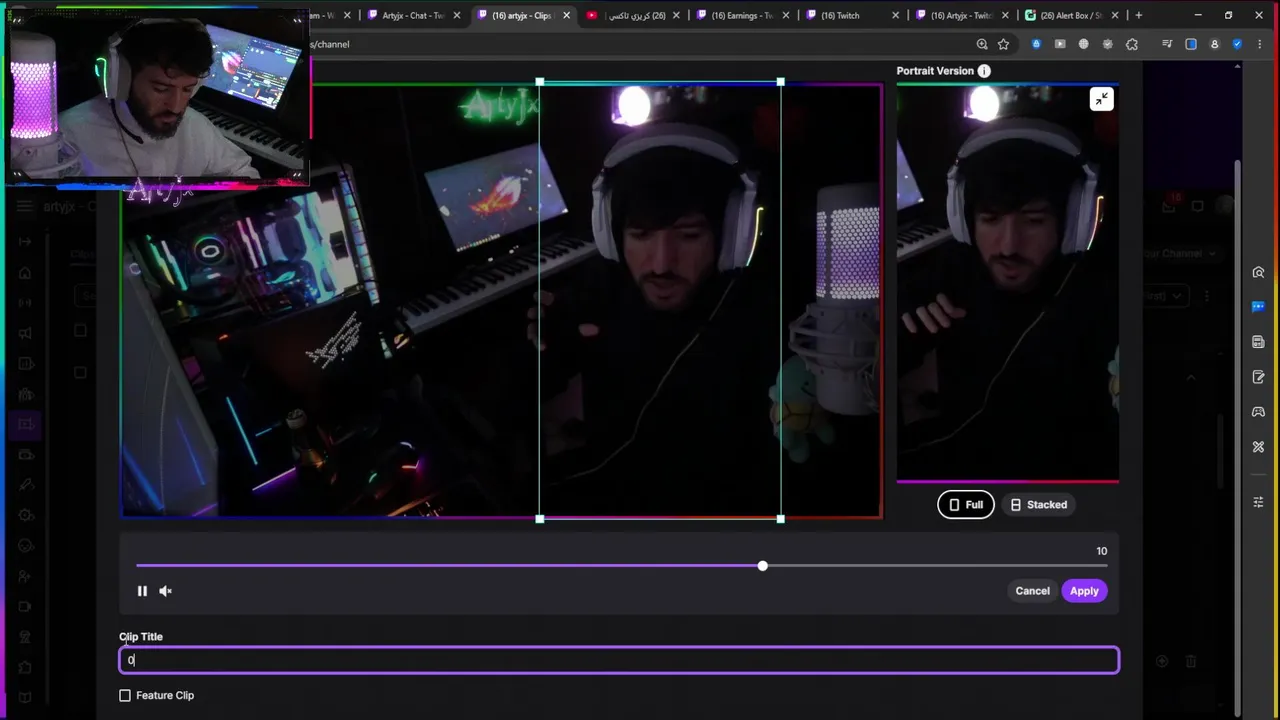Click the bottom-left crop frame handle
1280x720 pixels.
[540, 519]
